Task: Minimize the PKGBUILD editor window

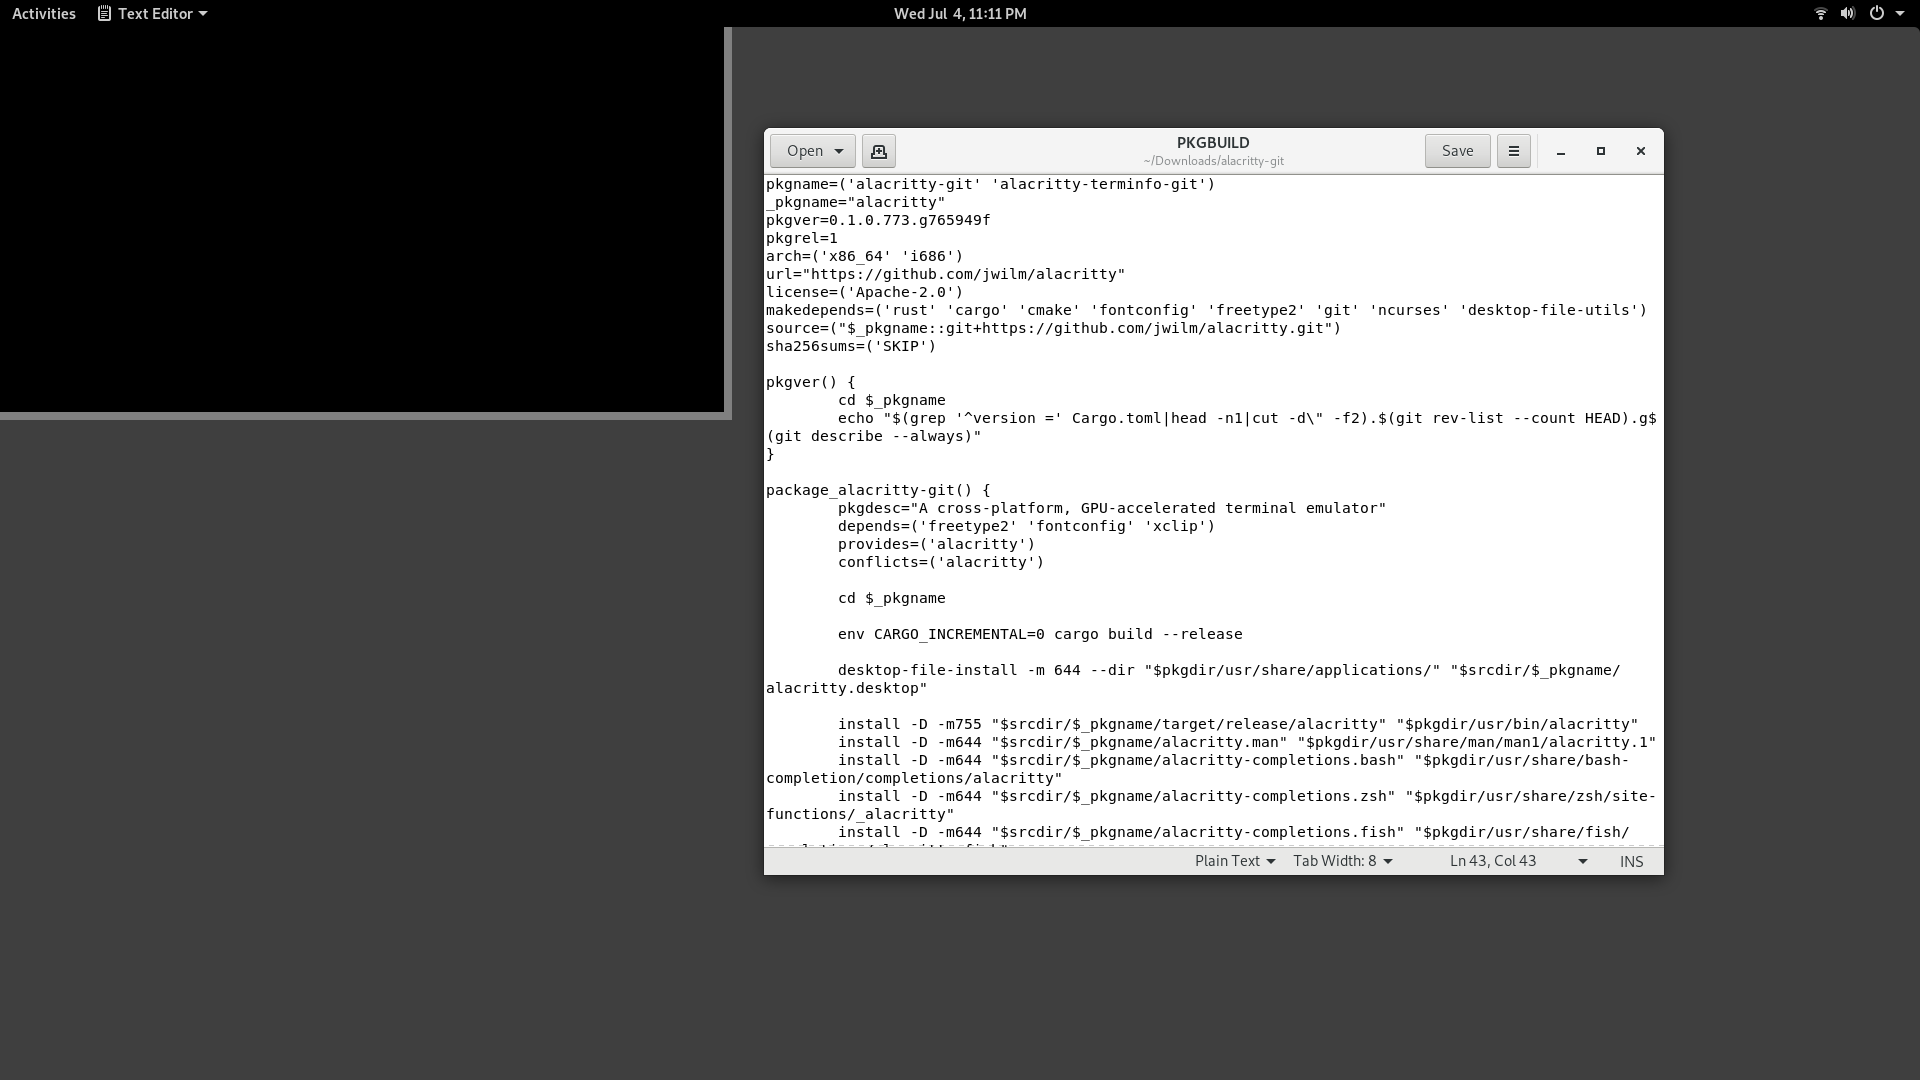Action: click(x=1561, y=151)
